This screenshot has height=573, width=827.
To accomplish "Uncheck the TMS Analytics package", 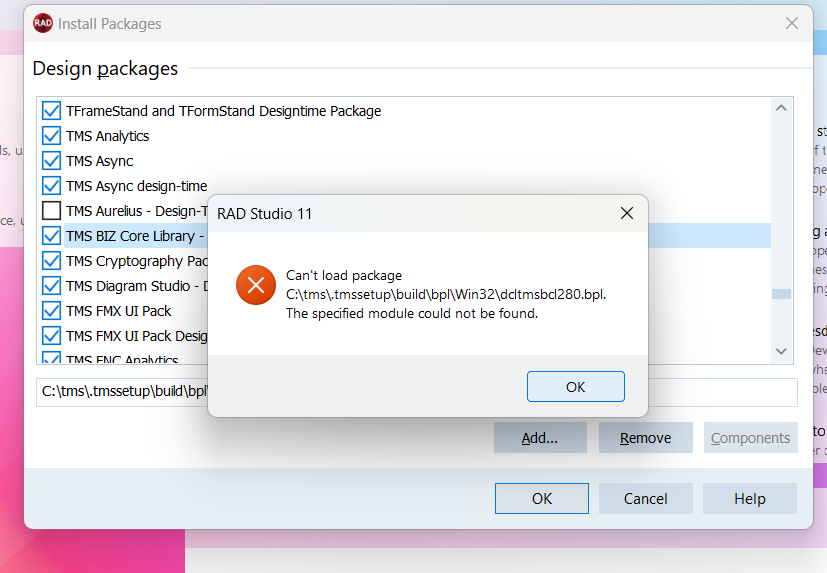I will [51, 136].
